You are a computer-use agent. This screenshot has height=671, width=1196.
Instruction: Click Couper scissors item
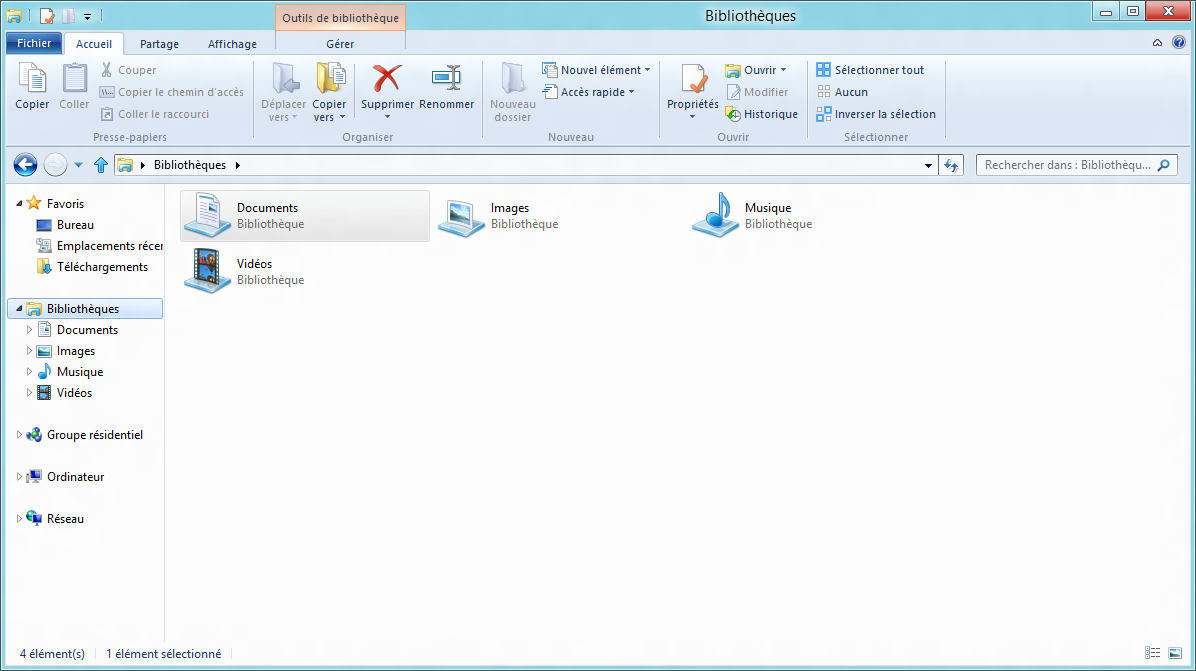(128, 69)
